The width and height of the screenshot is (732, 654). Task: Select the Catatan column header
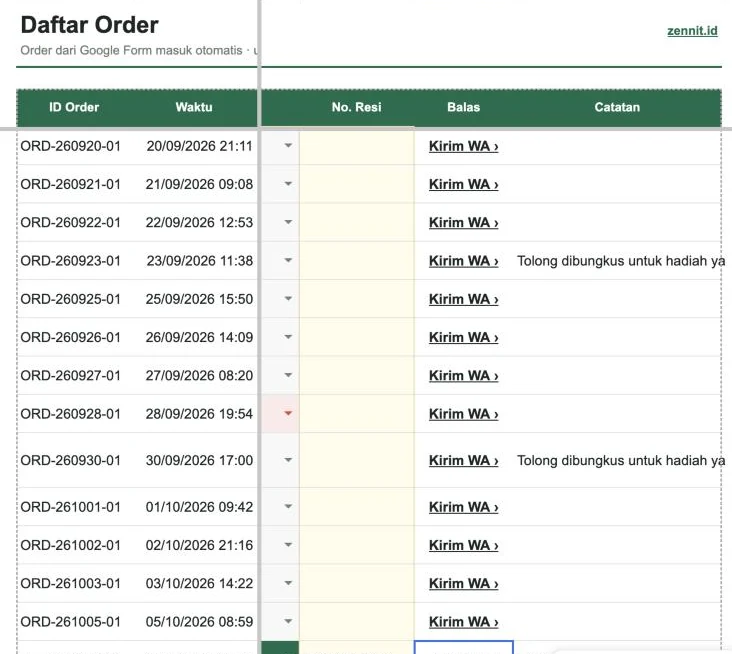coord(617,107)
